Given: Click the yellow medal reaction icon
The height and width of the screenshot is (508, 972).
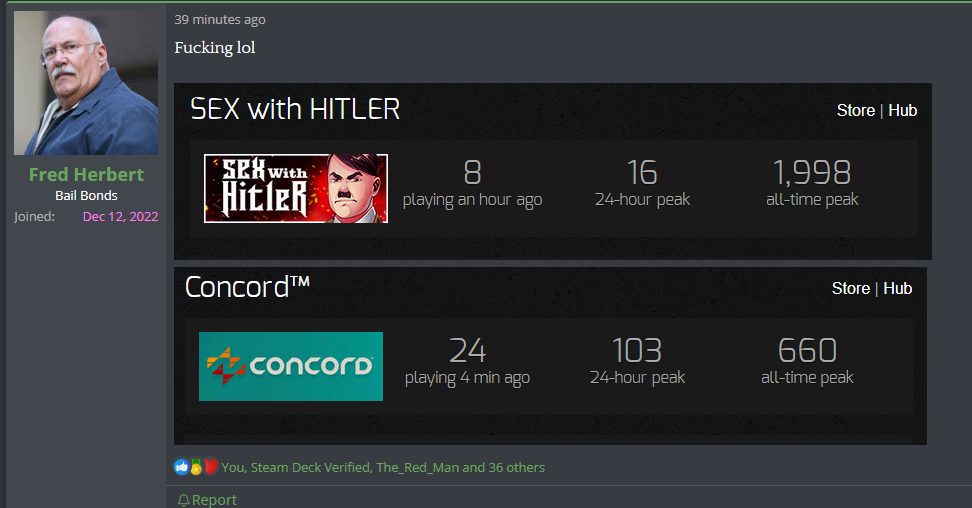Looking at the screenshot, I should coord(196,467).
